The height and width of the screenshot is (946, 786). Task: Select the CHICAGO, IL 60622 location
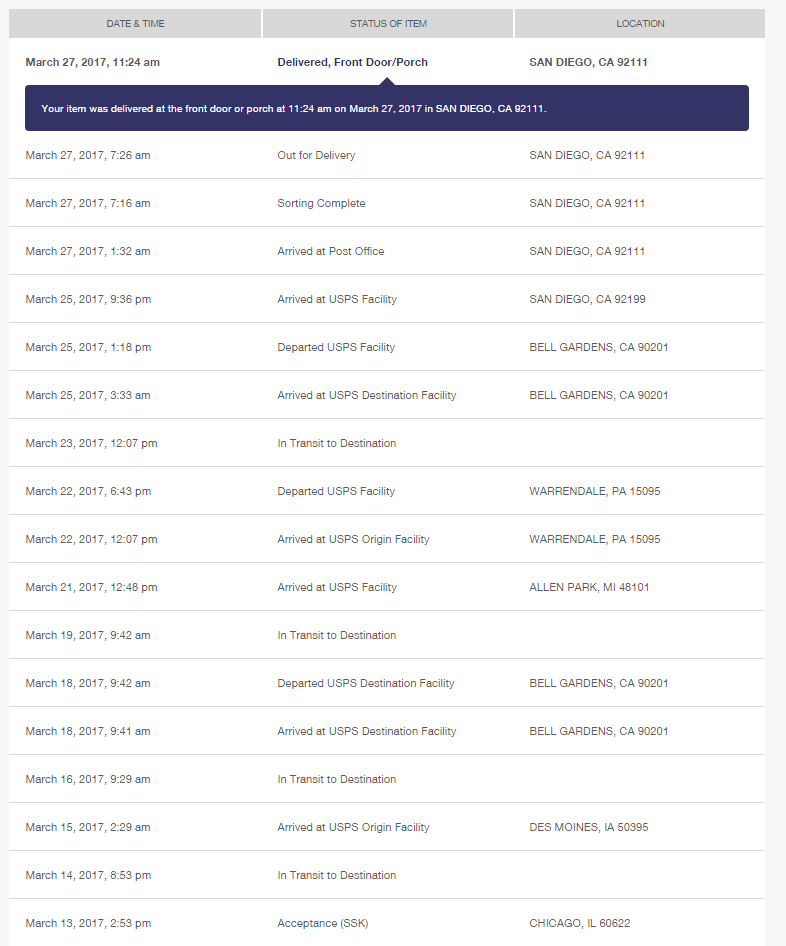pyautogui.click(x=579, y=923)
